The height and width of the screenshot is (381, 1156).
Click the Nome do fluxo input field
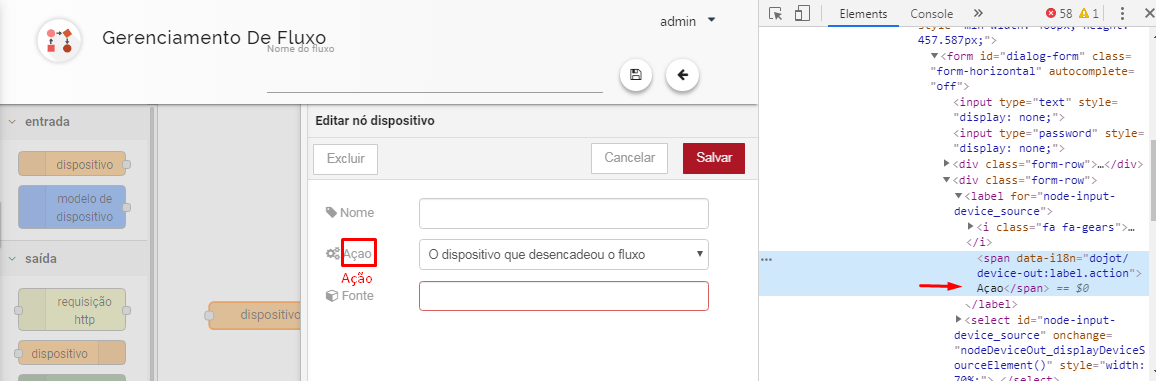(x=434, y=77)
